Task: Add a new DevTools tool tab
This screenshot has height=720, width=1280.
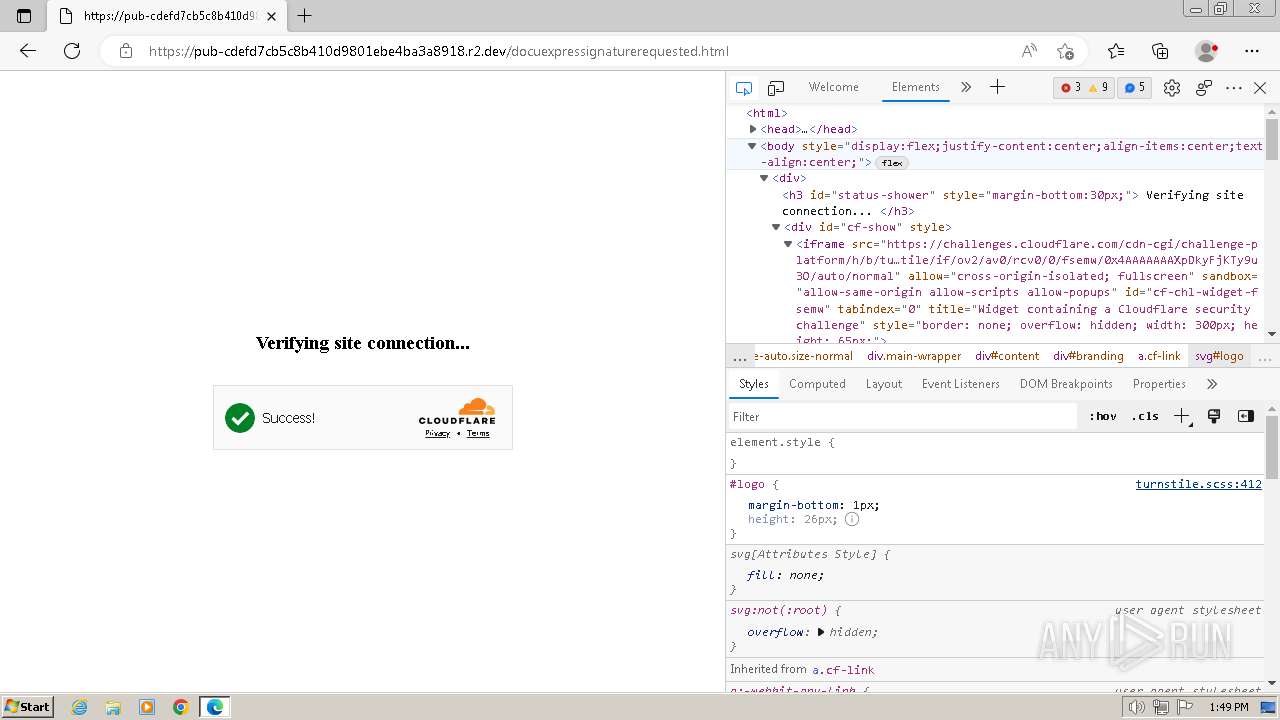Action: click(x=997, y=87)
